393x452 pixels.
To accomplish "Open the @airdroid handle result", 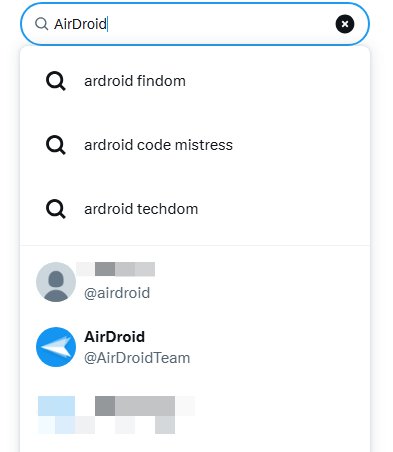I will pyautogui.click(x=117, y=293).
